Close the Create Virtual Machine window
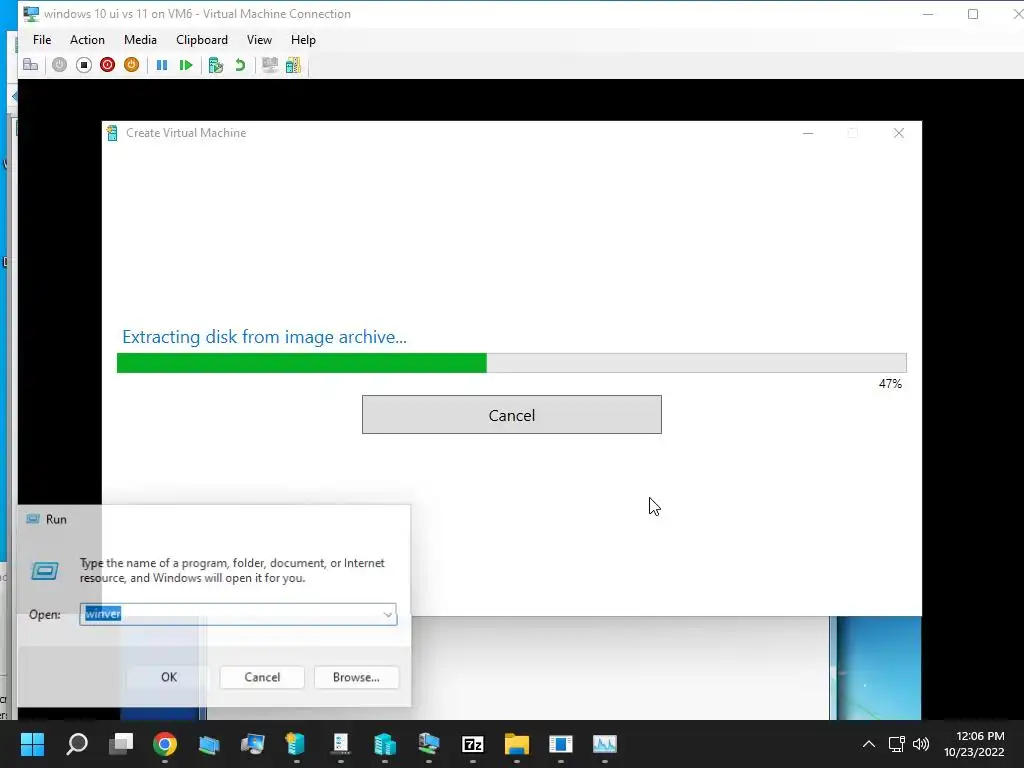Viewport: 1024px width, 768px height. [x=899, y=133]
